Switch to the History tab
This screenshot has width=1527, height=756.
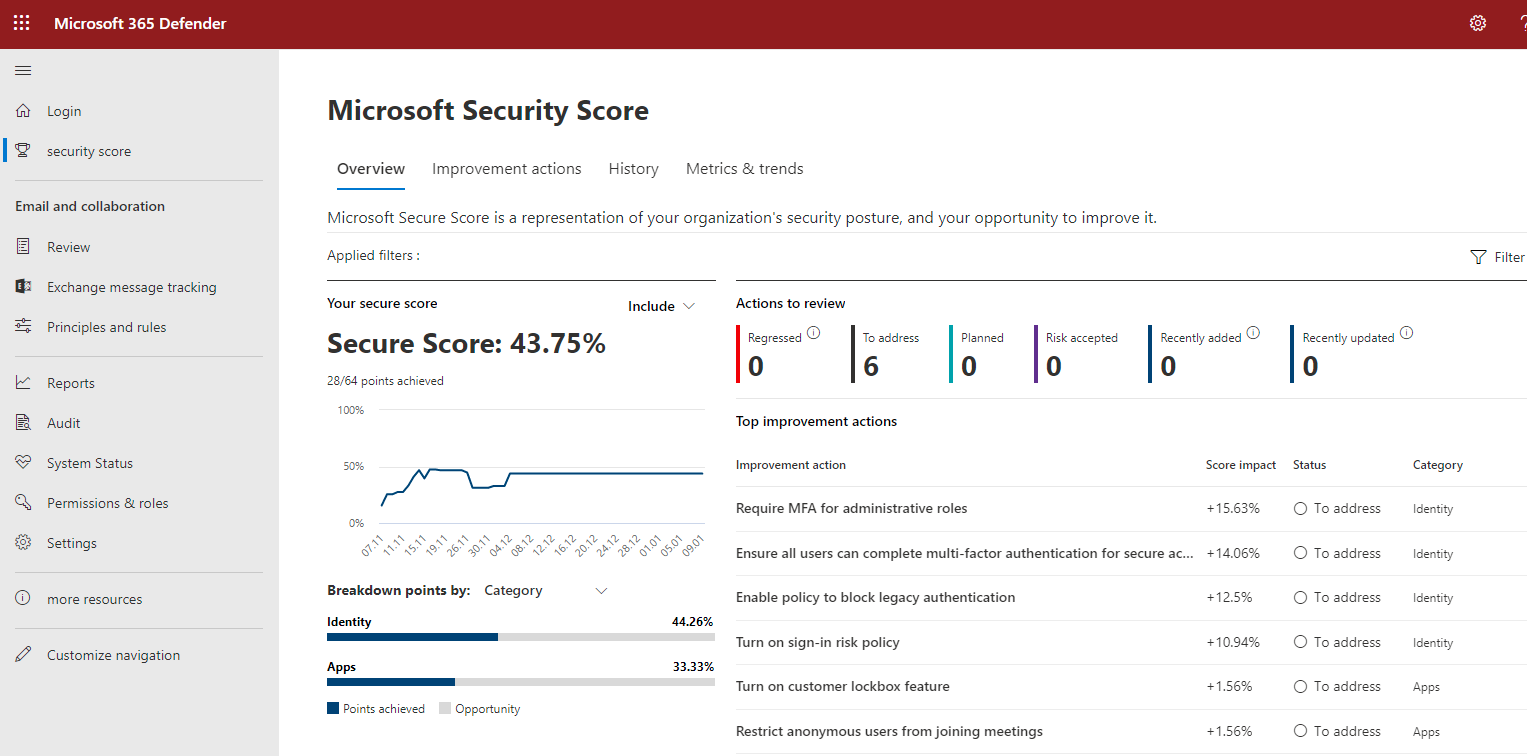click(633, 169)
